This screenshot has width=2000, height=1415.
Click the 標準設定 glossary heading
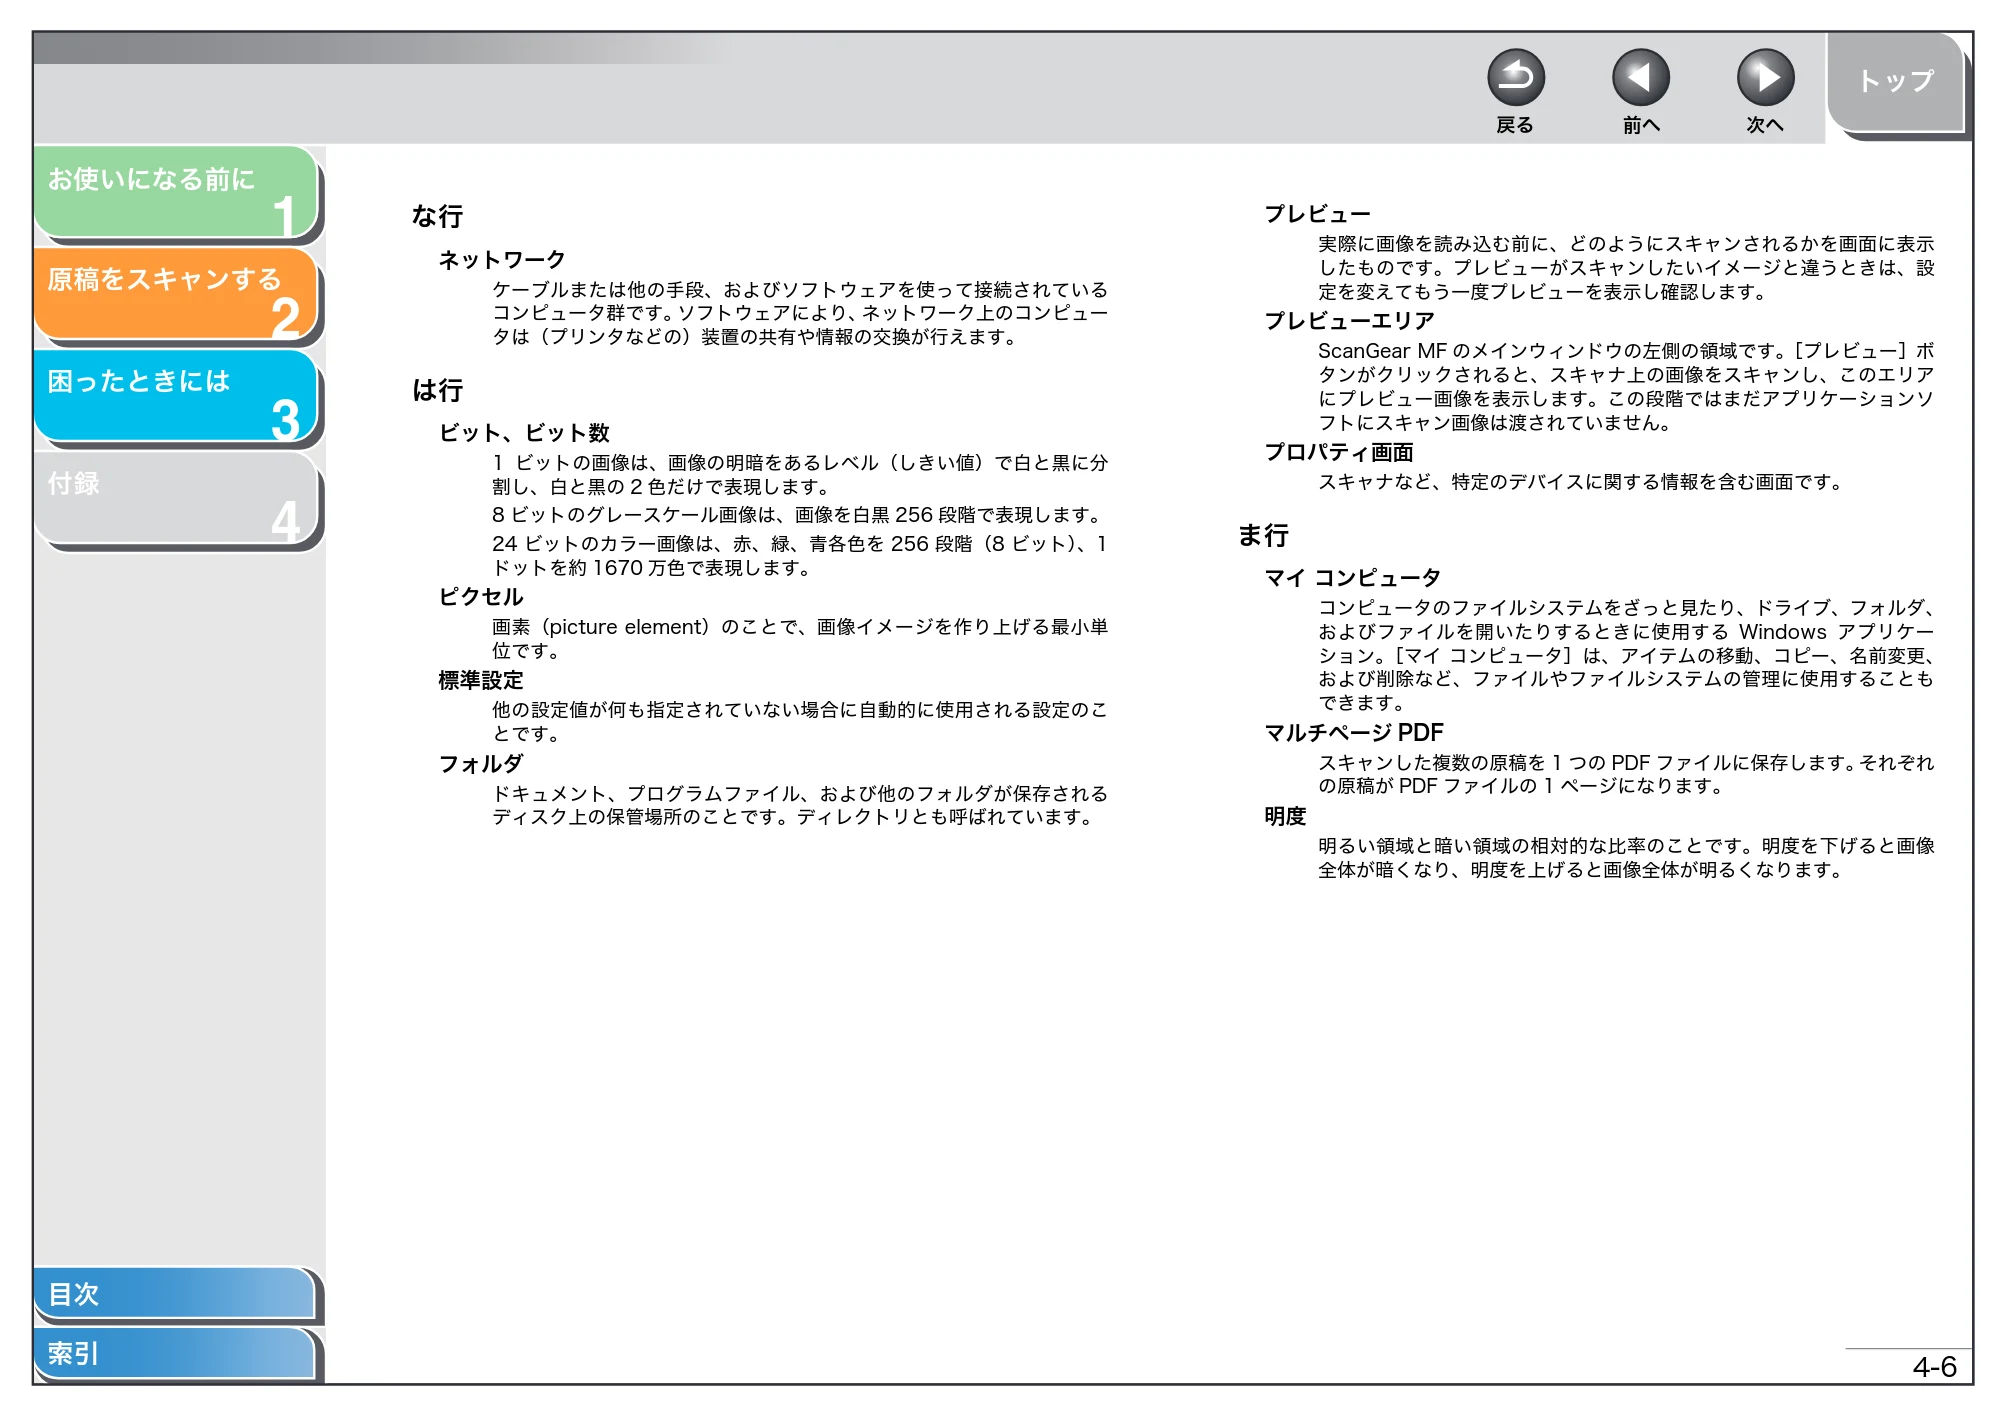[x=481, y=680]
